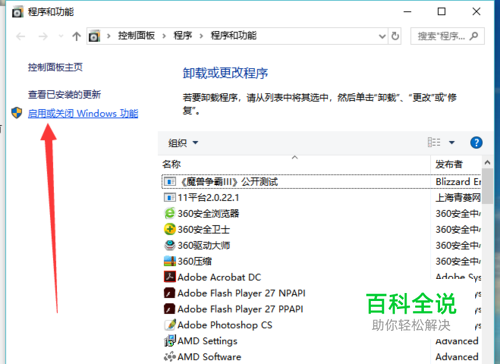Viewport: 500px width, 364px height.
Task: Open recent locations dropdown near navigation arrows
Action: coord(61,36)
